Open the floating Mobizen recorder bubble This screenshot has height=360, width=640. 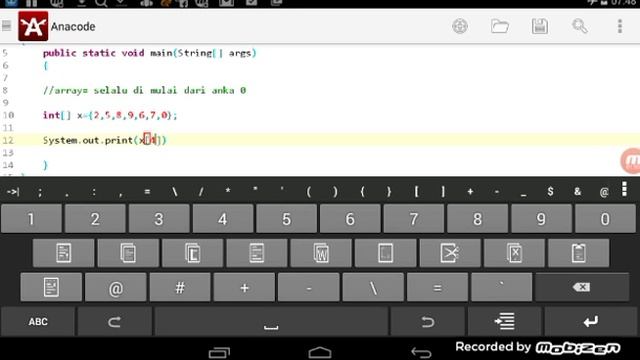pyautogui.click(x=630, y=161)
